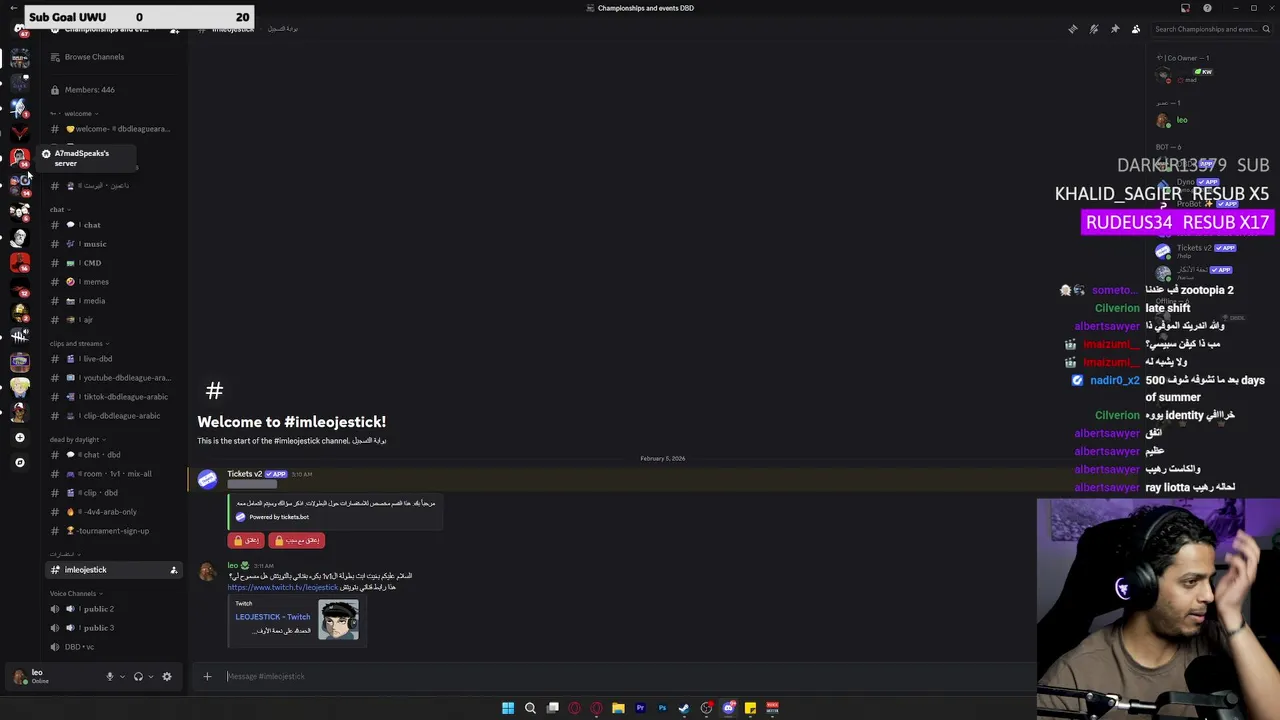Image resolution: width=1280 pixels, height=720 pixels.
Task: Open Steam from taskbar
Action: [684, 708]
